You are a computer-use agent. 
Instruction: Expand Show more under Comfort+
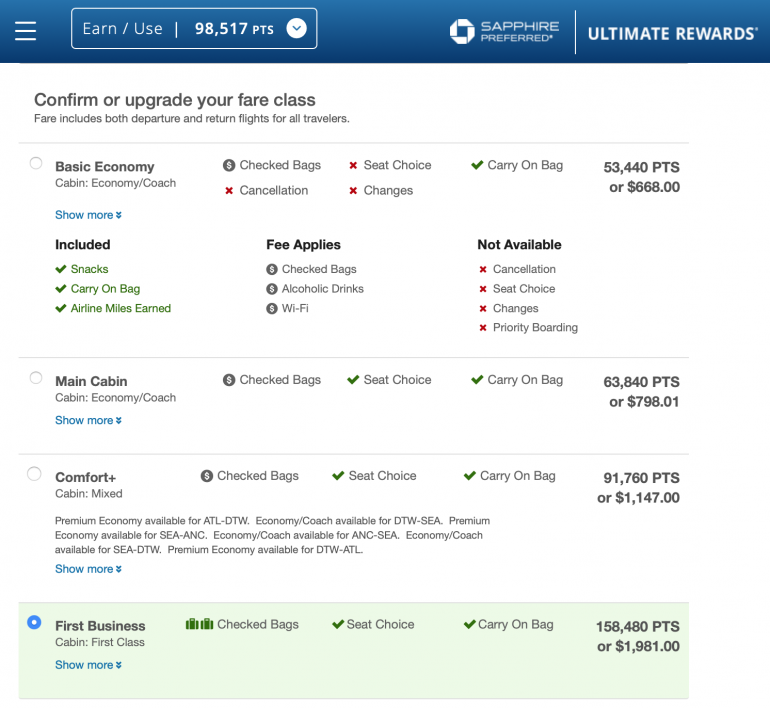tap(88, 569)
